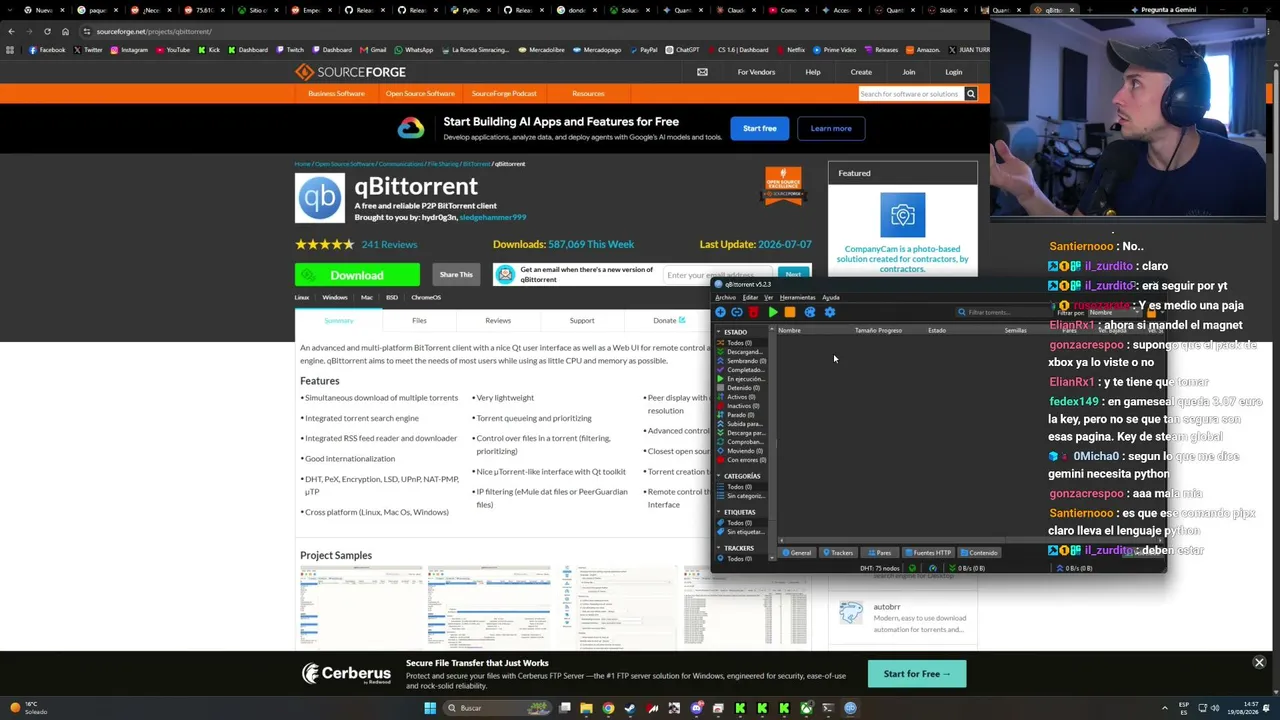Click the 'Start for Free' Cerberus button

[917, 674]
